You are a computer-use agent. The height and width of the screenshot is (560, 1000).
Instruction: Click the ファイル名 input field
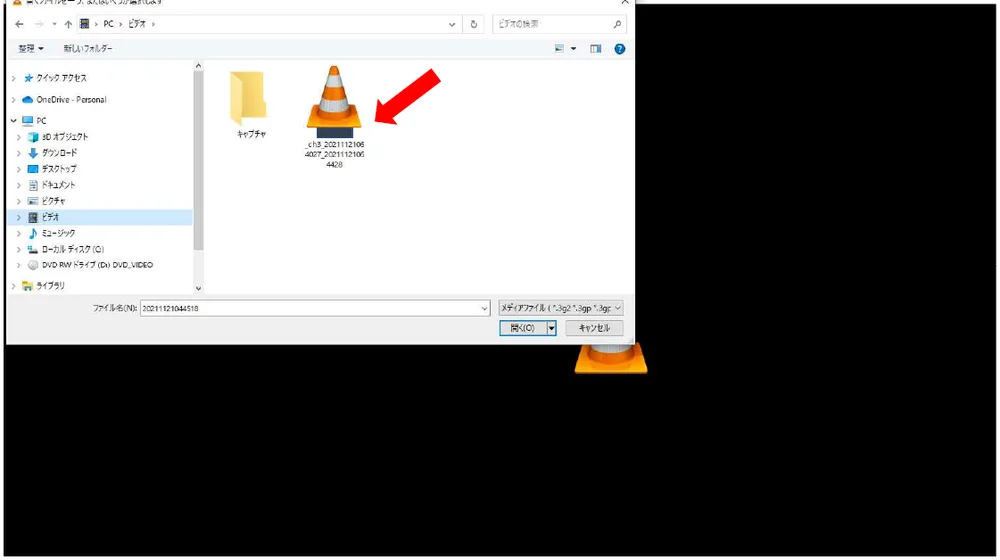[x=315, y=309]
